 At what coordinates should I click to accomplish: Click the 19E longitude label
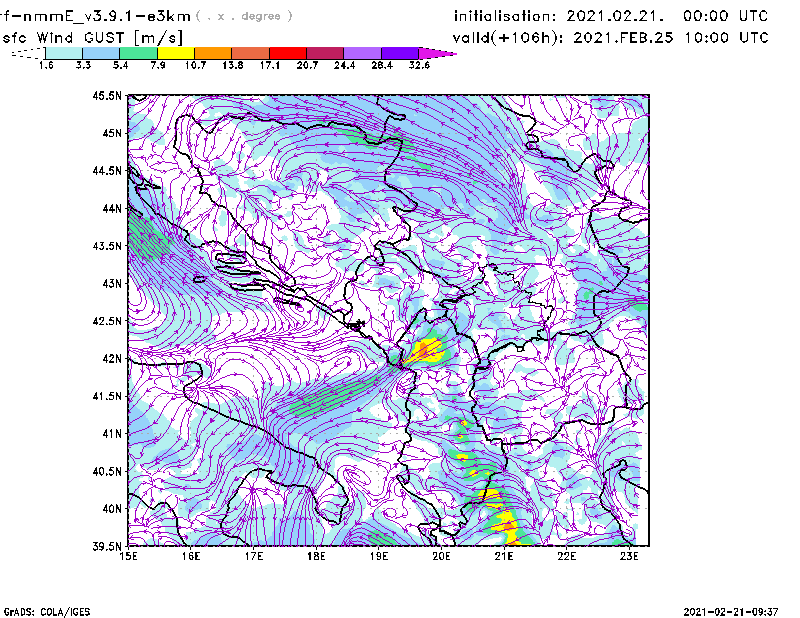tap(379, 556)
